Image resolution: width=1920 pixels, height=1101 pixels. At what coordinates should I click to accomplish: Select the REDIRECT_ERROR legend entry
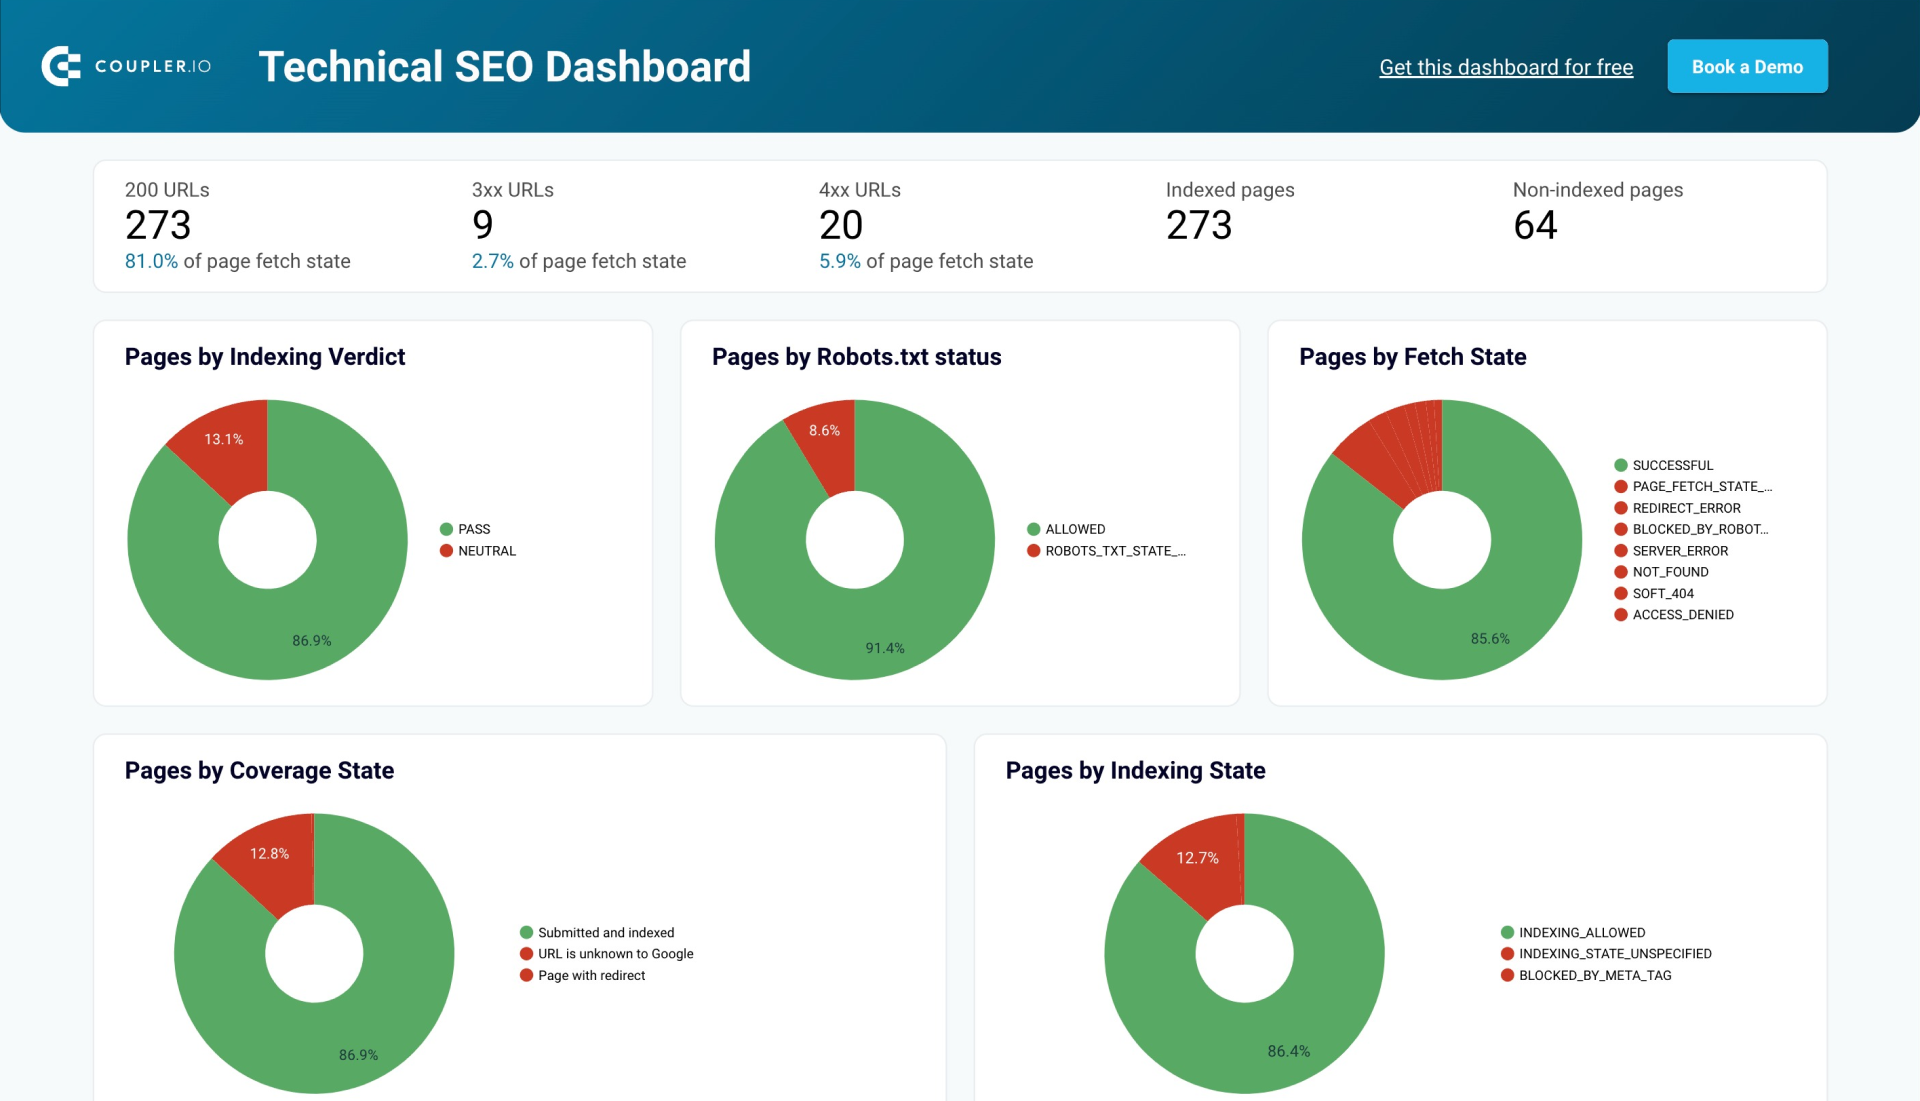pos(1686,507)
